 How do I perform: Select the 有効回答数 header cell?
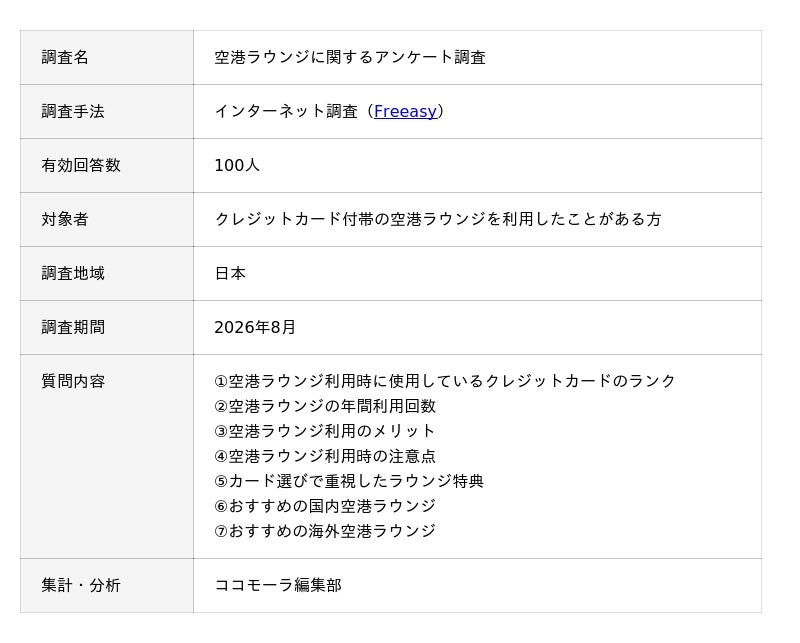[x=107, y=165]
